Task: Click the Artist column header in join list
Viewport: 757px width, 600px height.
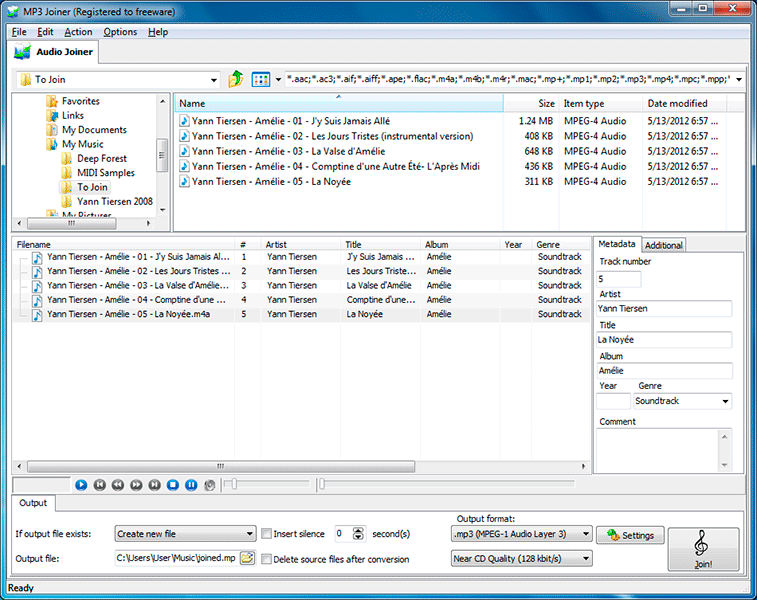Action: pyautogui.click(x=301, y=244)
